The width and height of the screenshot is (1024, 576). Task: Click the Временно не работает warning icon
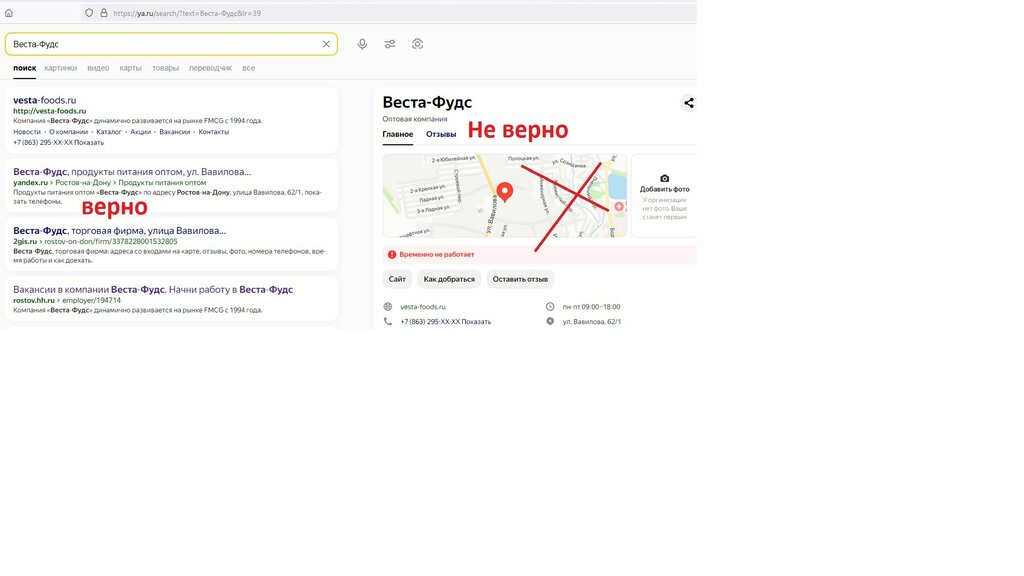pyautogui.click(x=392, y=255)
